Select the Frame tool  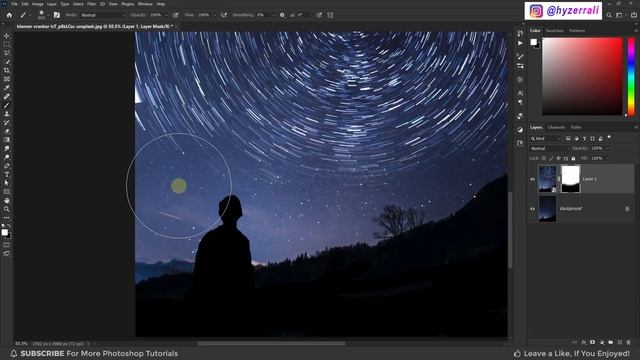[x=7, y=79]
